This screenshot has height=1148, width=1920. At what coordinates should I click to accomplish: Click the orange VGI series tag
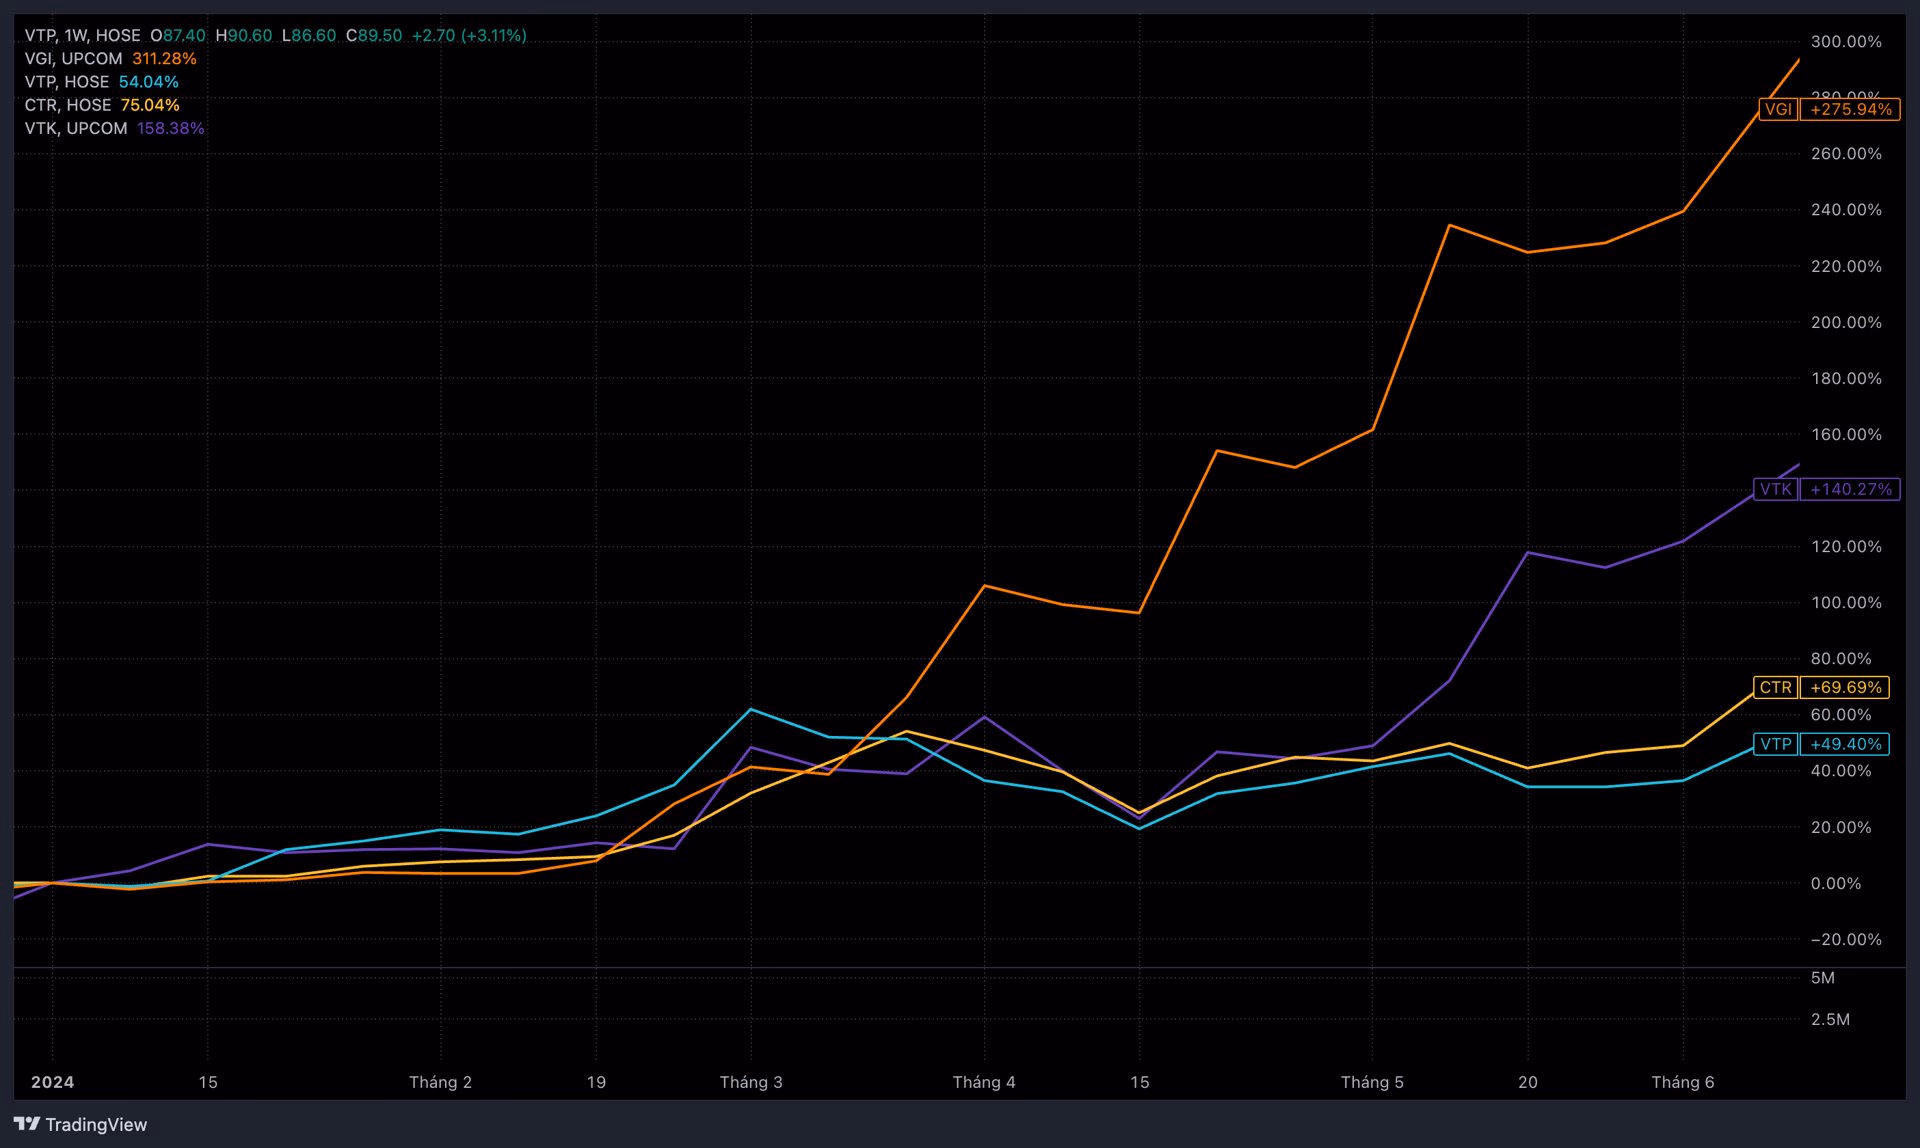[1777, 109]
